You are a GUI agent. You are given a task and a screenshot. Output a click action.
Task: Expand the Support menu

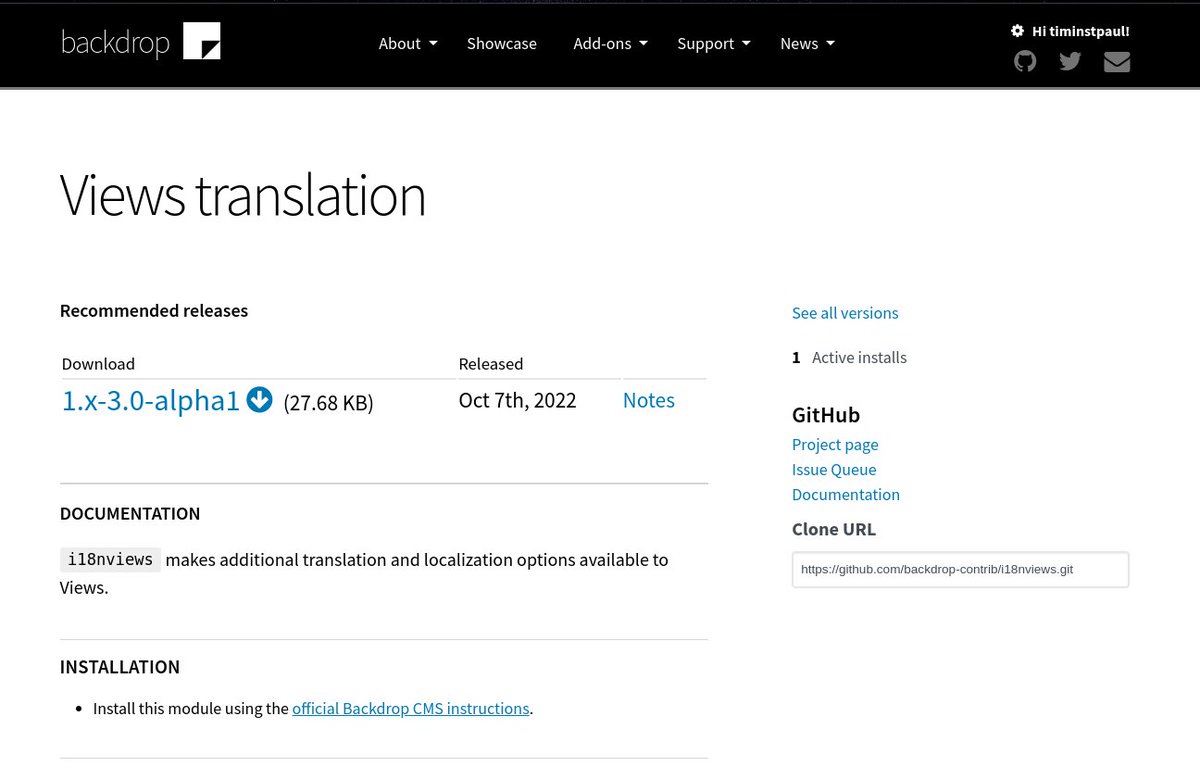click(x=714, y=43)
